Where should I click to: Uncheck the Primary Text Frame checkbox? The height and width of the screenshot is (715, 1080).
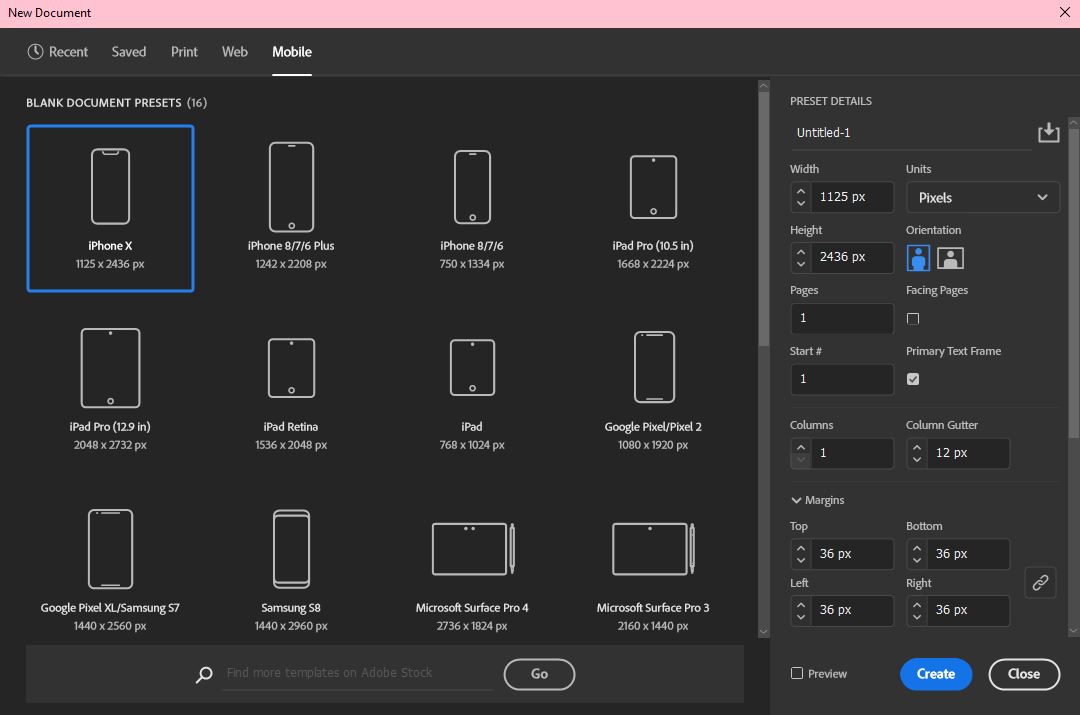[913, 379]
